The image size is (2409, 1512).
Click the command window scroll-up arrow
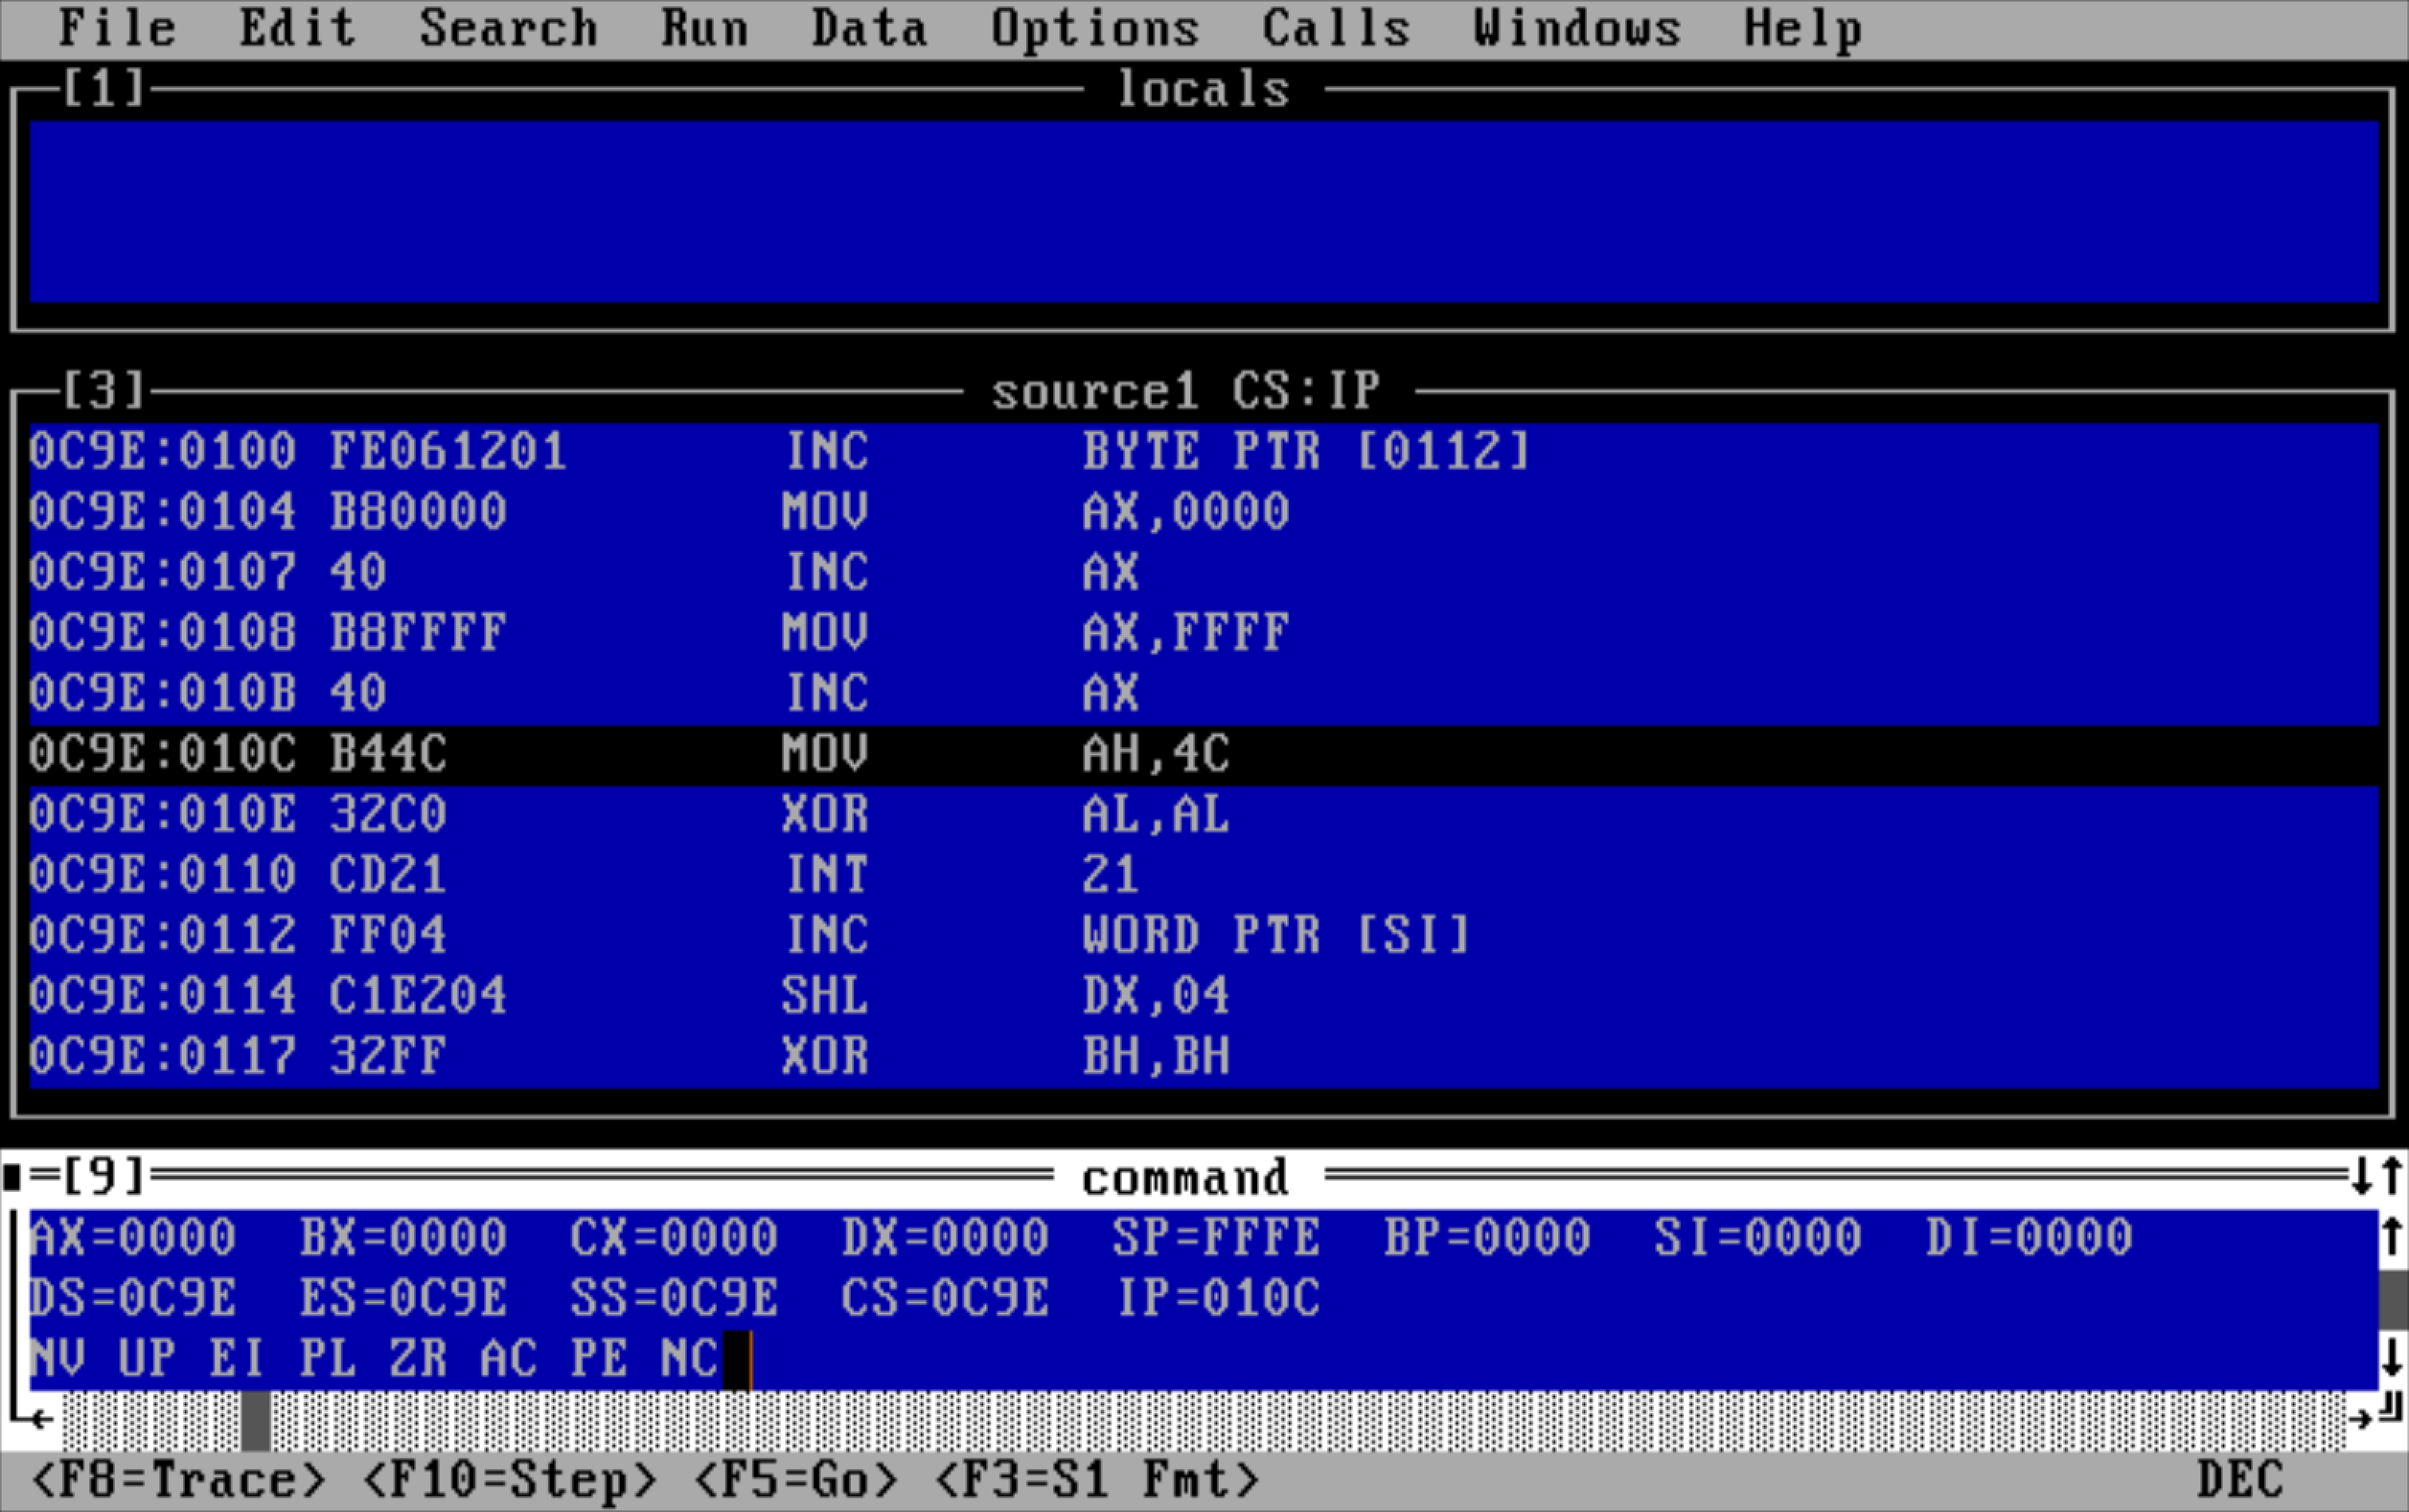coord(2392,1237)
